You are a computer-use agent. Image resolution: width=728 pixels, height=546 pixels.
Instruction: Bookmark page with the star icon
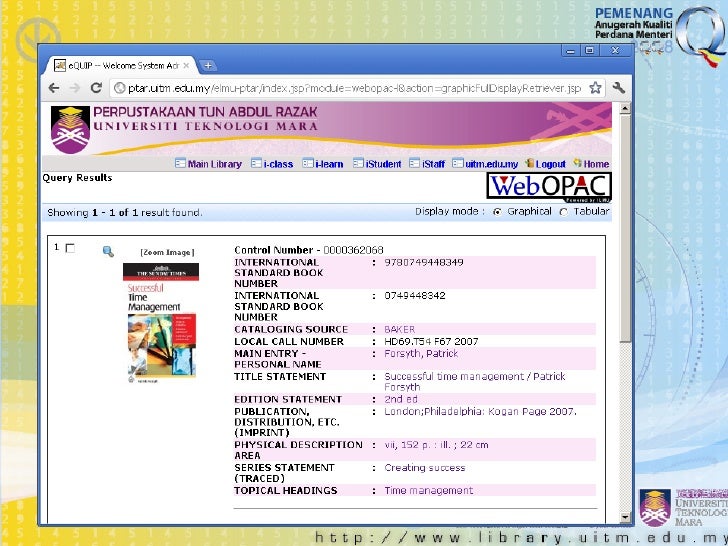595,87
